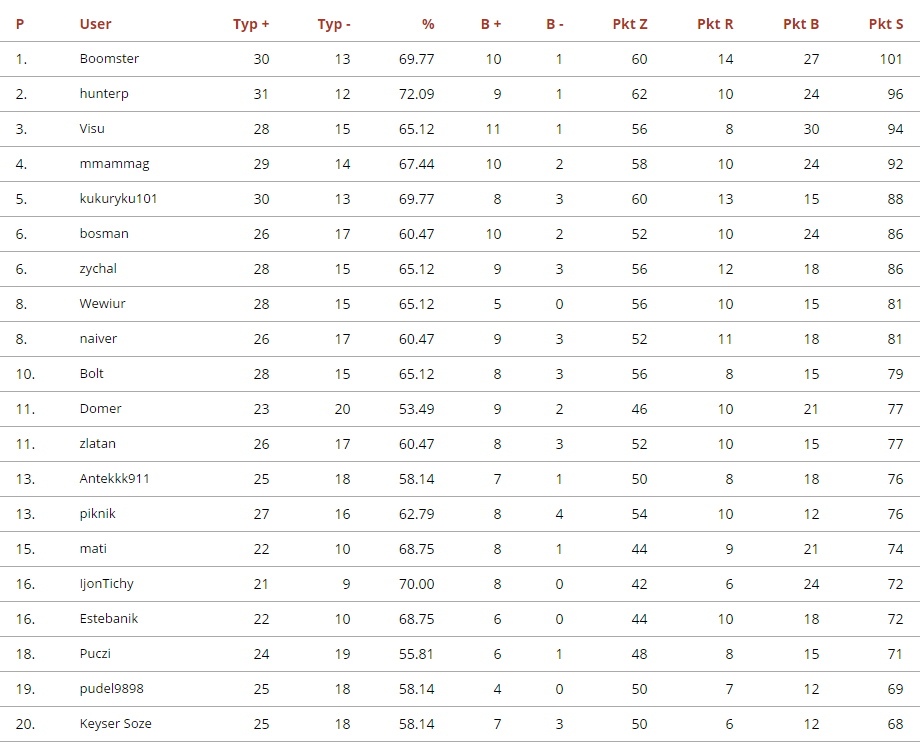Open IjonTichy's user entry
Screen dimensions: 920x742
[x=106, y=584]
